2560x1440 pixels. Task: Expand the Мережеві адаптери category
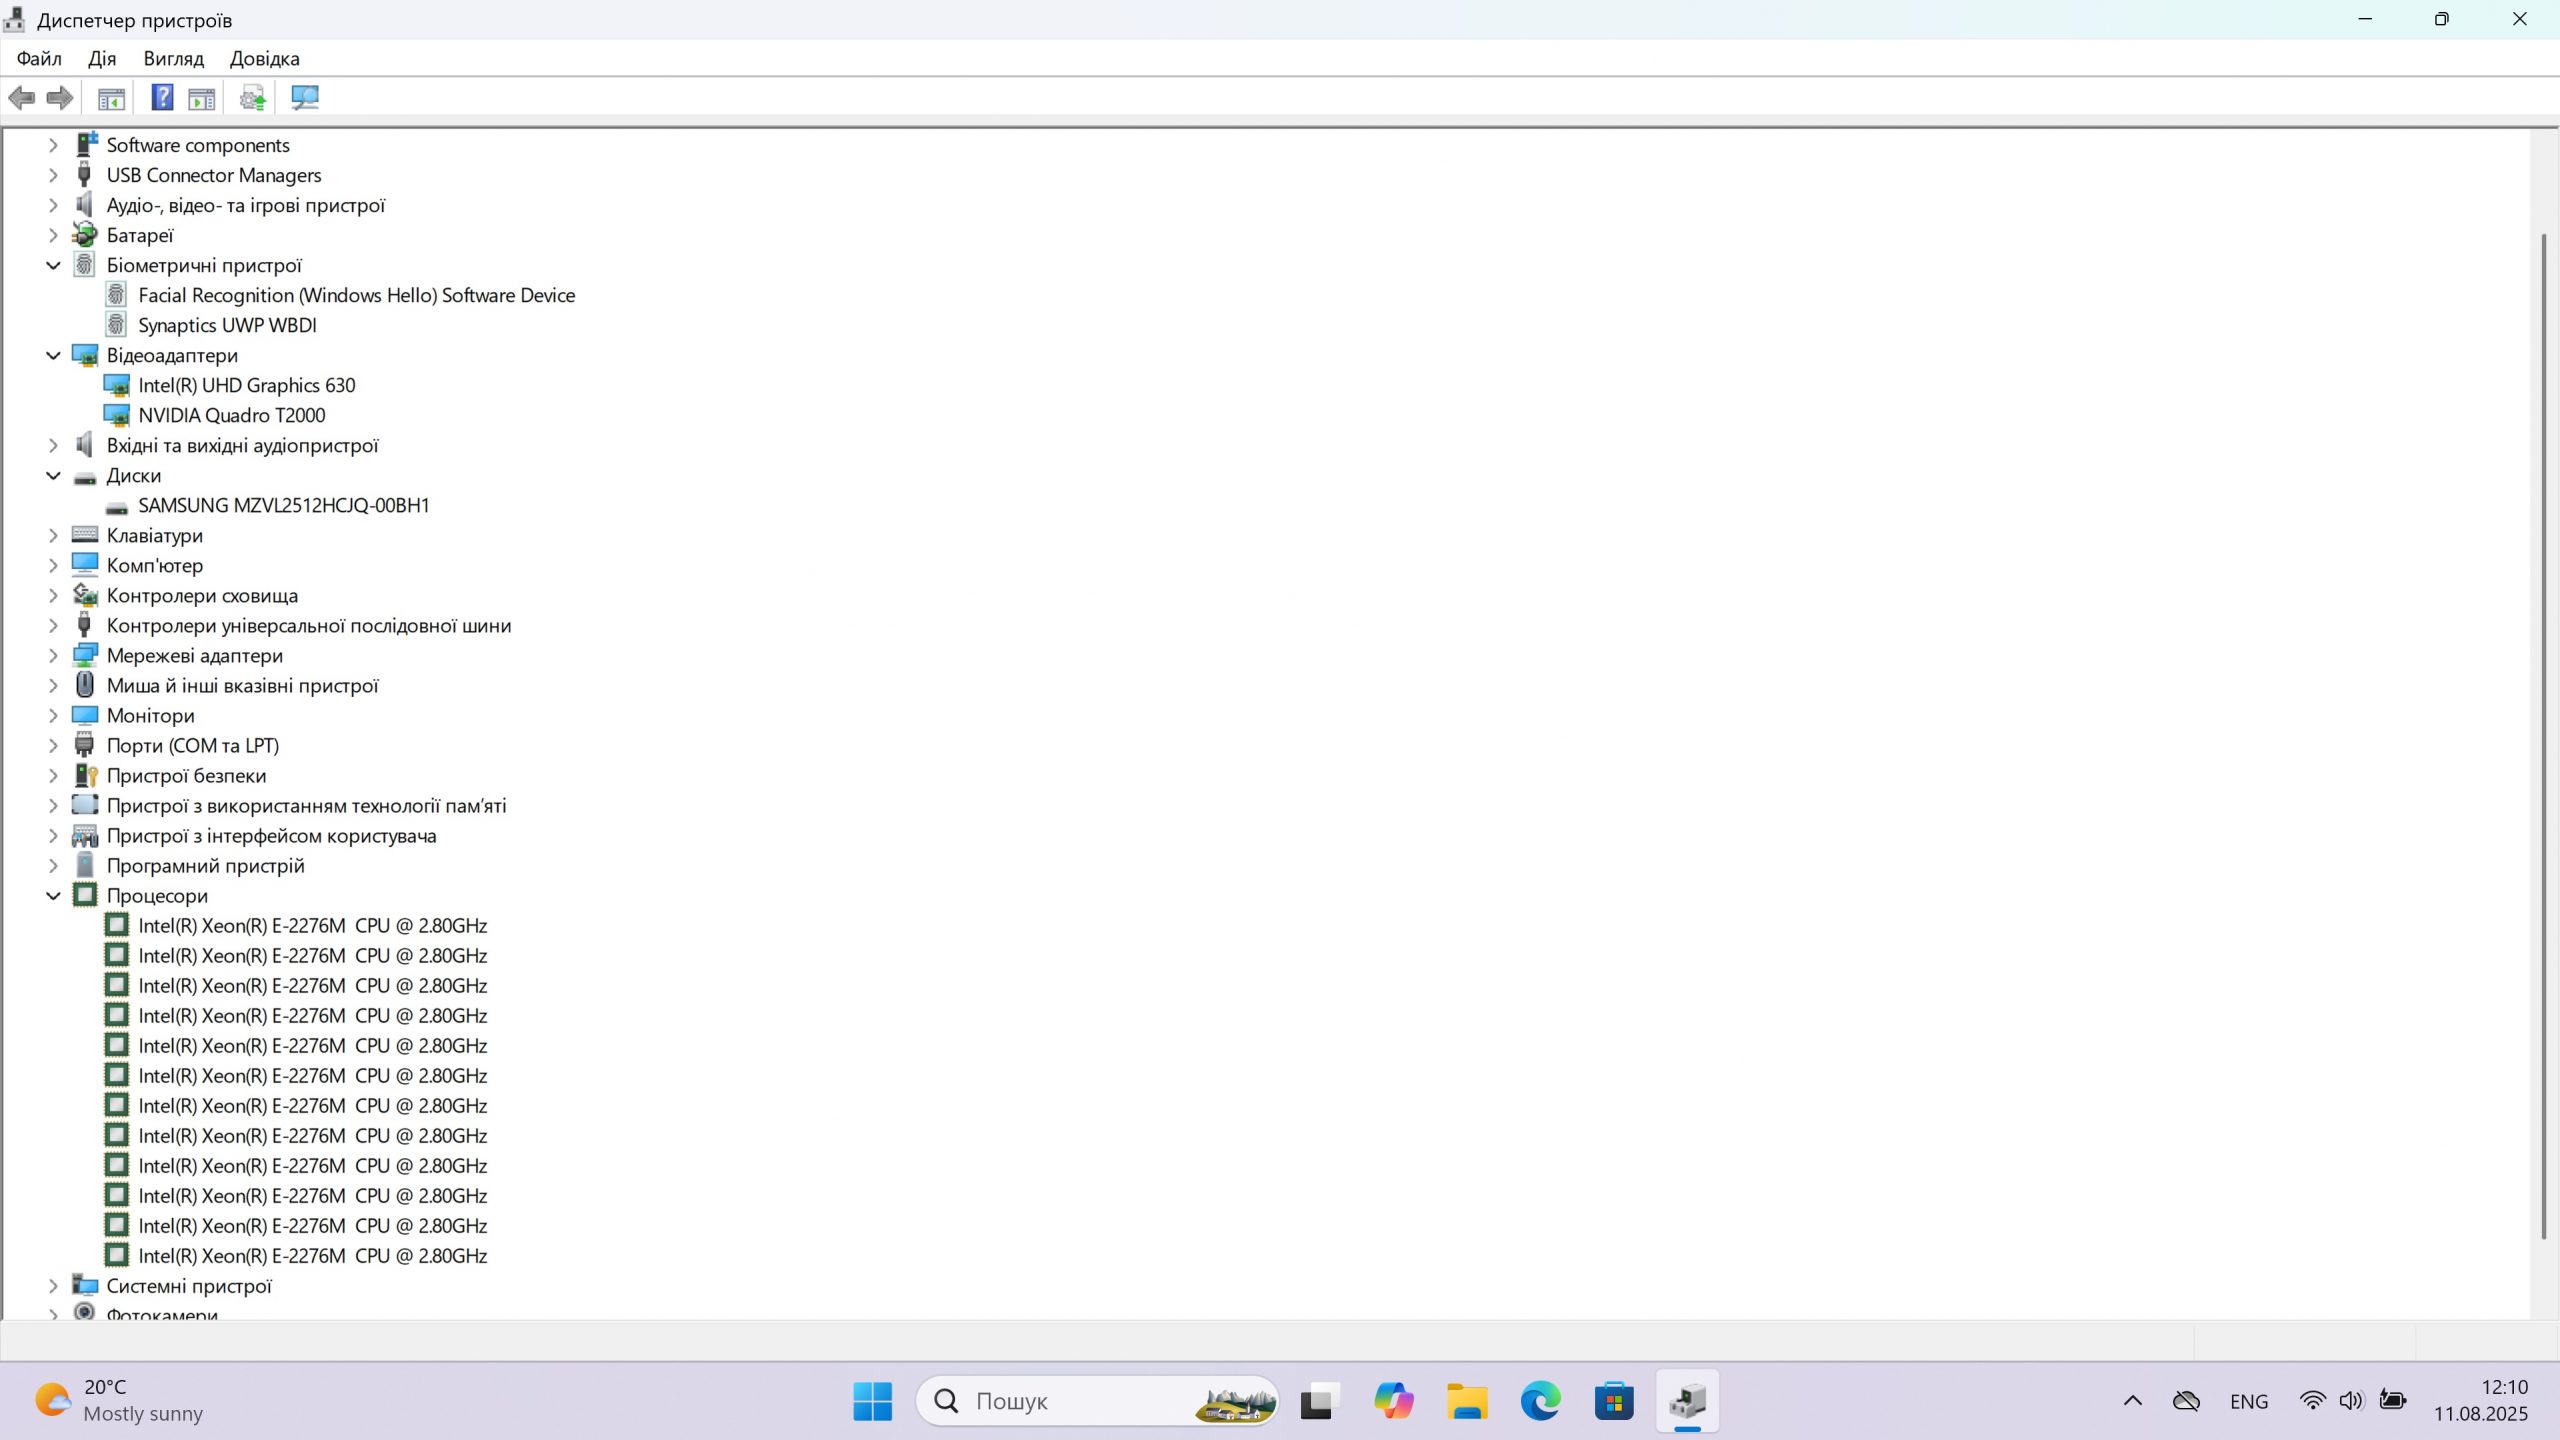(x=53, y=655)
